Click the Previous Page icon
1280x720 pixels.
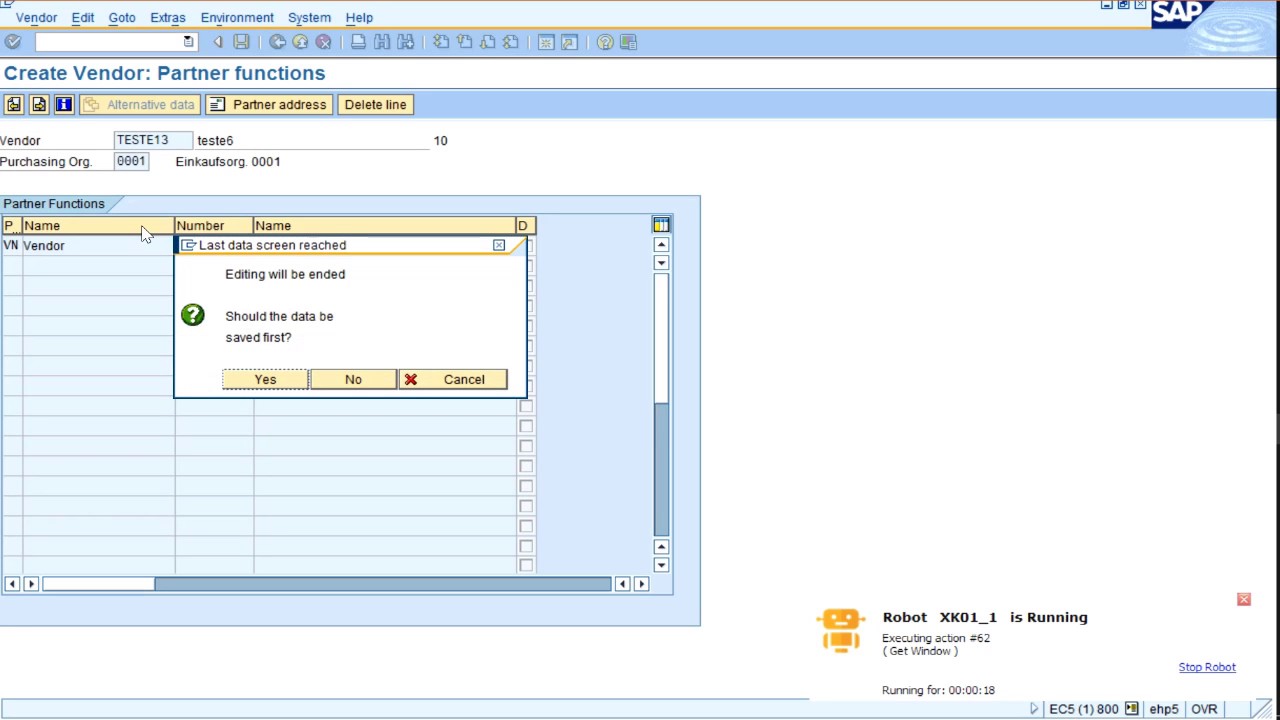[464, 42]
